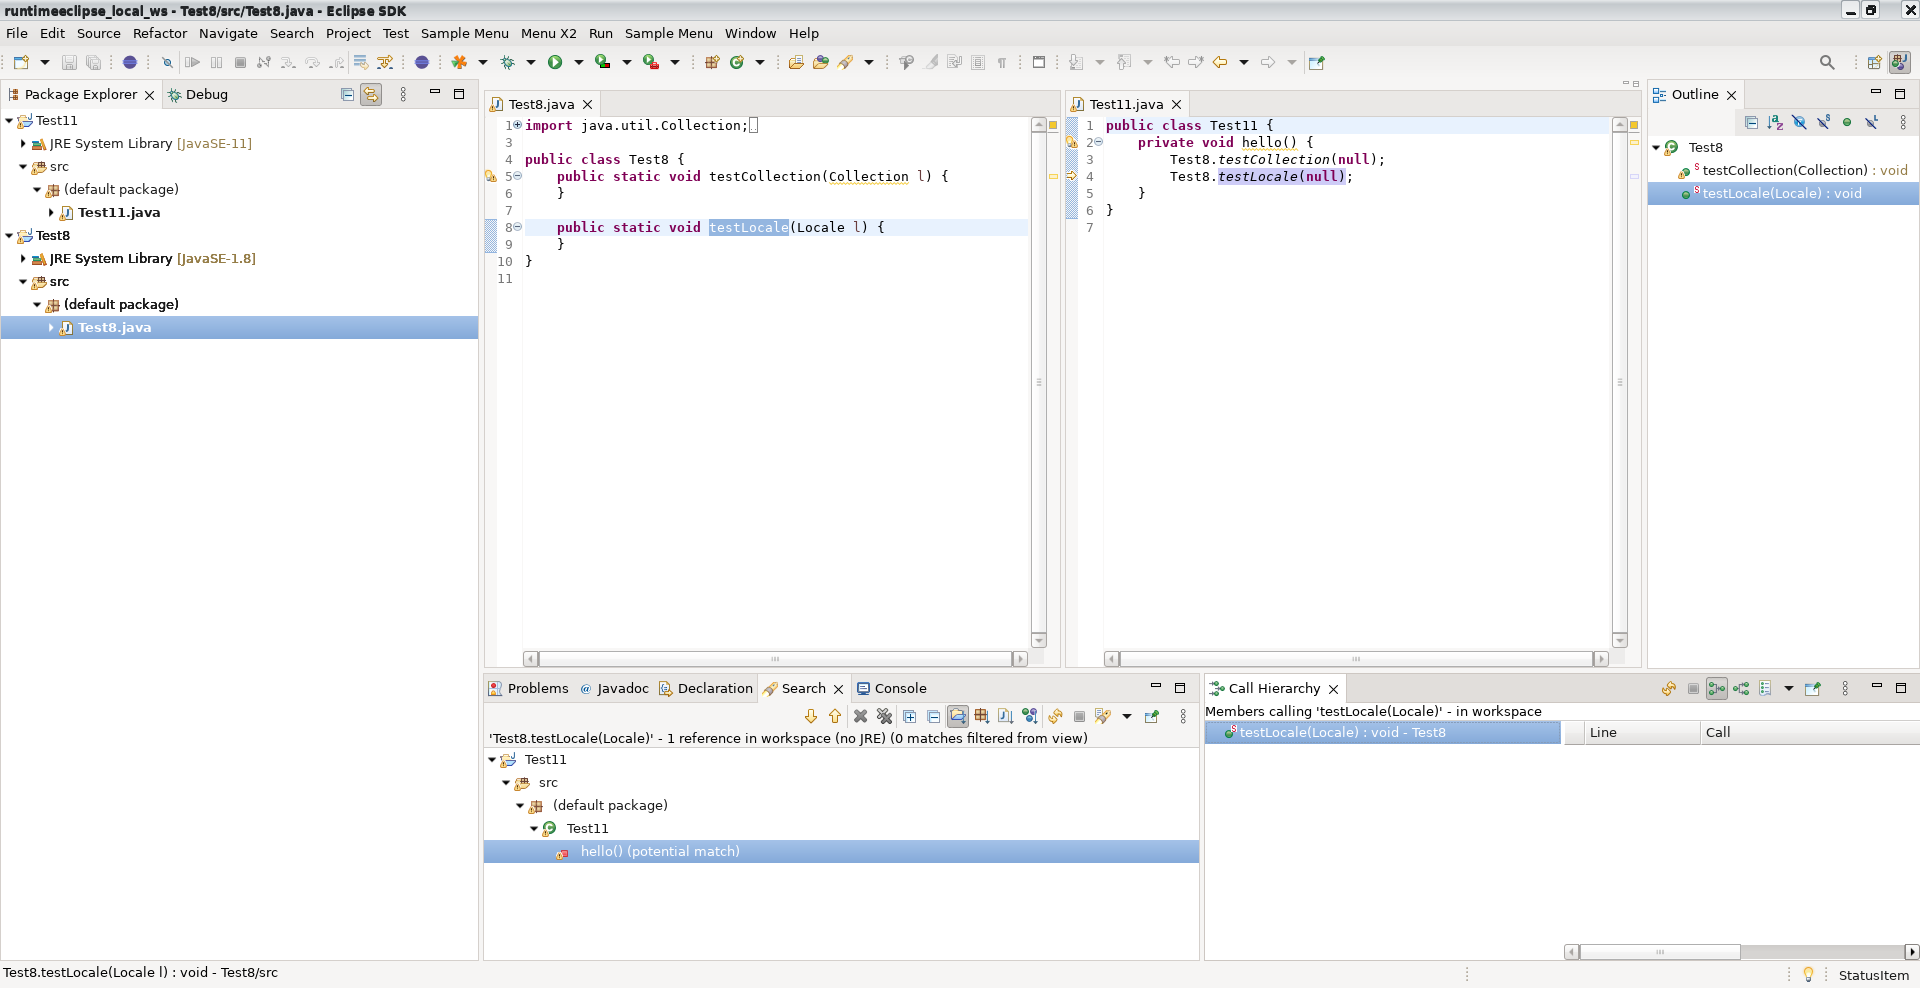Pin the Search view
Image resolution: width=1920 pixels, height=988 pixels.
1152,716
